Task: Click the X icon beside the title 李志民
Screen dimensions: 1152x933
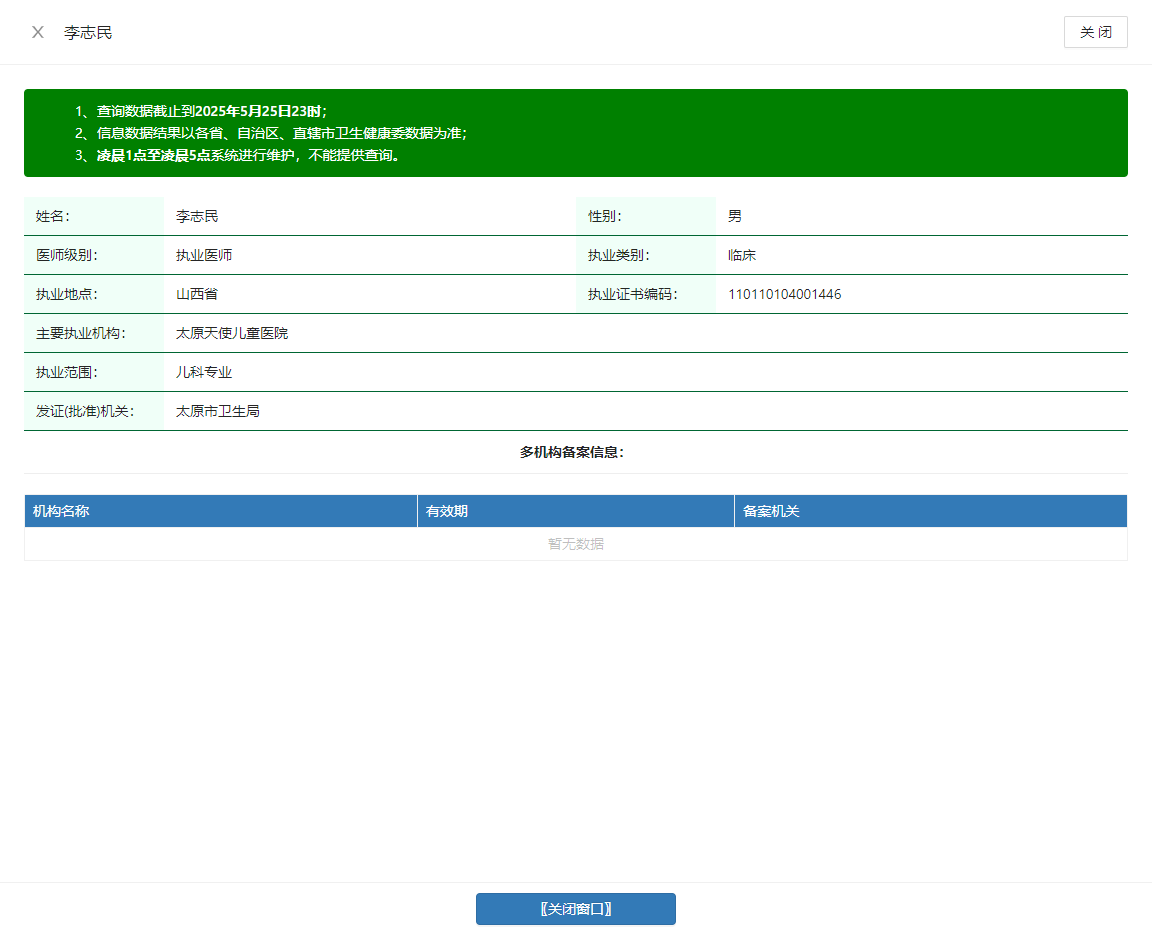Action: (38, 32)
